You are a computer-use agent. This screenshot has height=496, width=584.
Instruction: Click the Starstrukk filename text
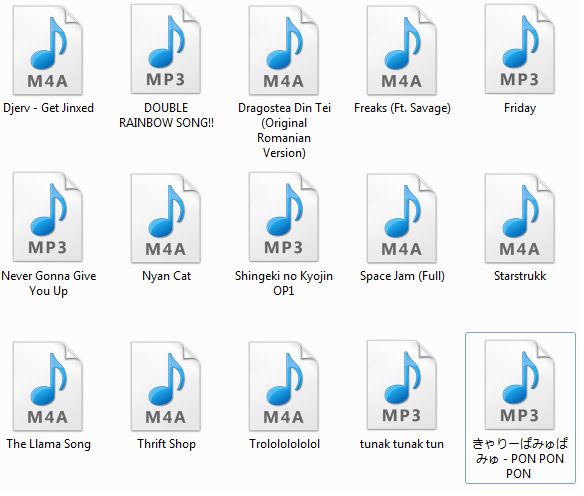tap(520, 276)
